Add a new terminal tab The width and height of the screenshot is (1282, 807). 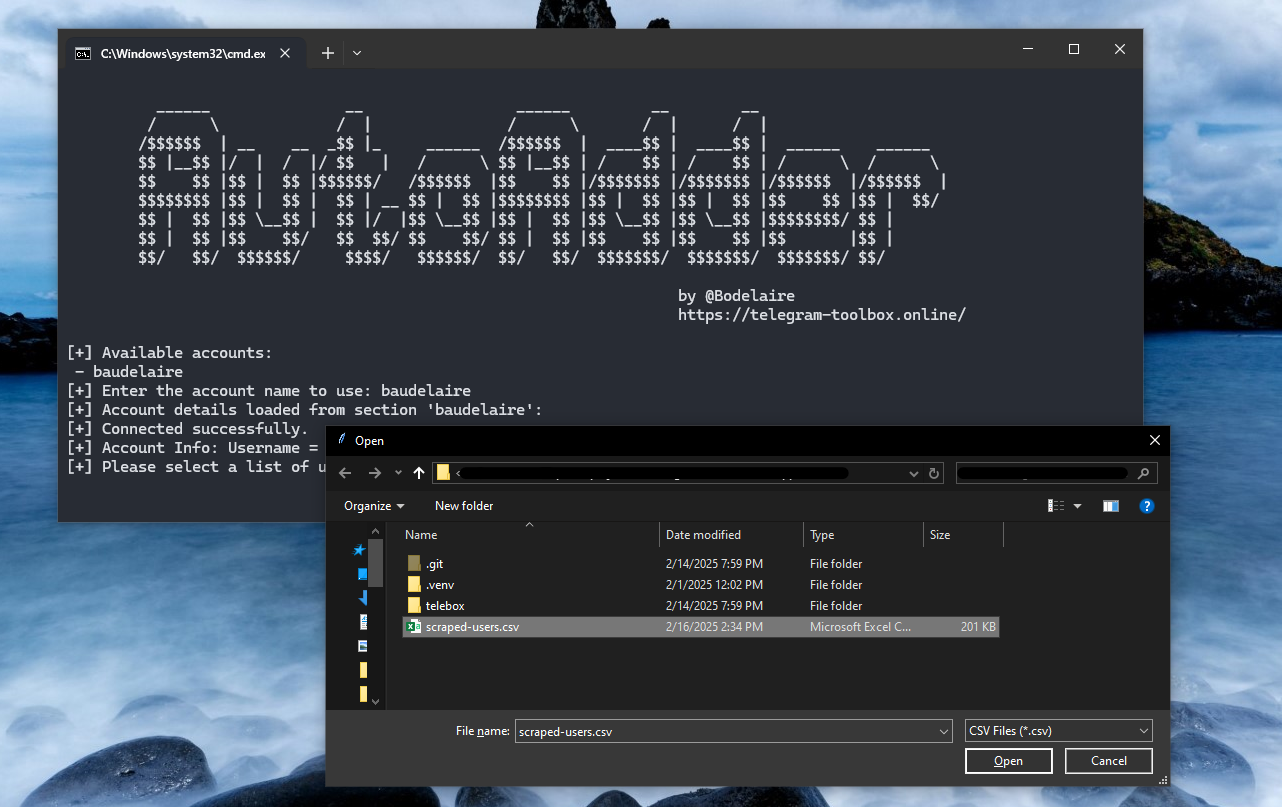pyautogui.click(x=328, y=53)
